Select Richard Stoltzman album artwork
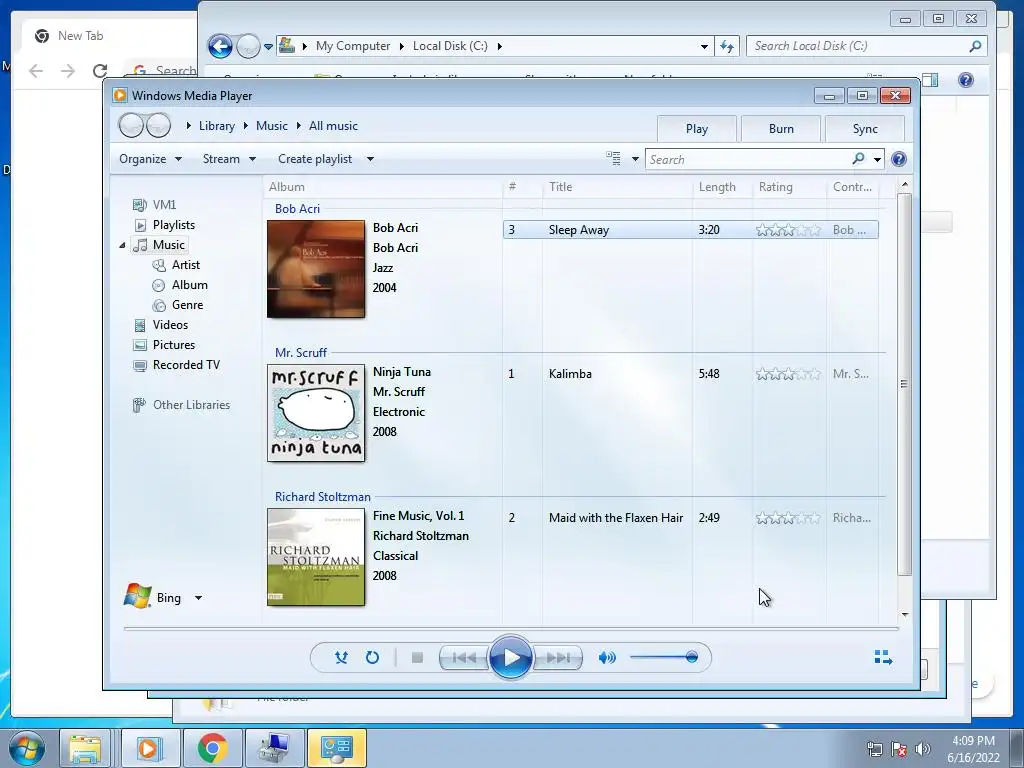1024x768 pixels. pos(316,557)
